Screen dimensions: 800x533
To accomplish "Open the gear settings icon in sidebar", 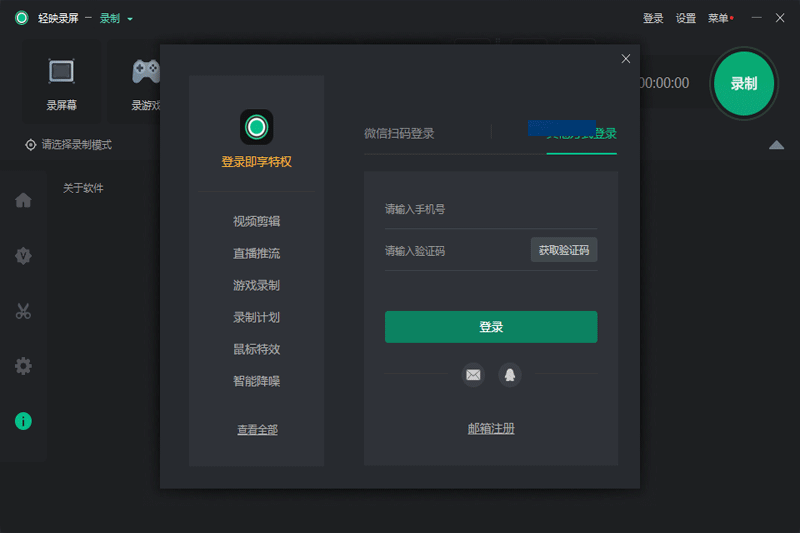I will point(23,366).
